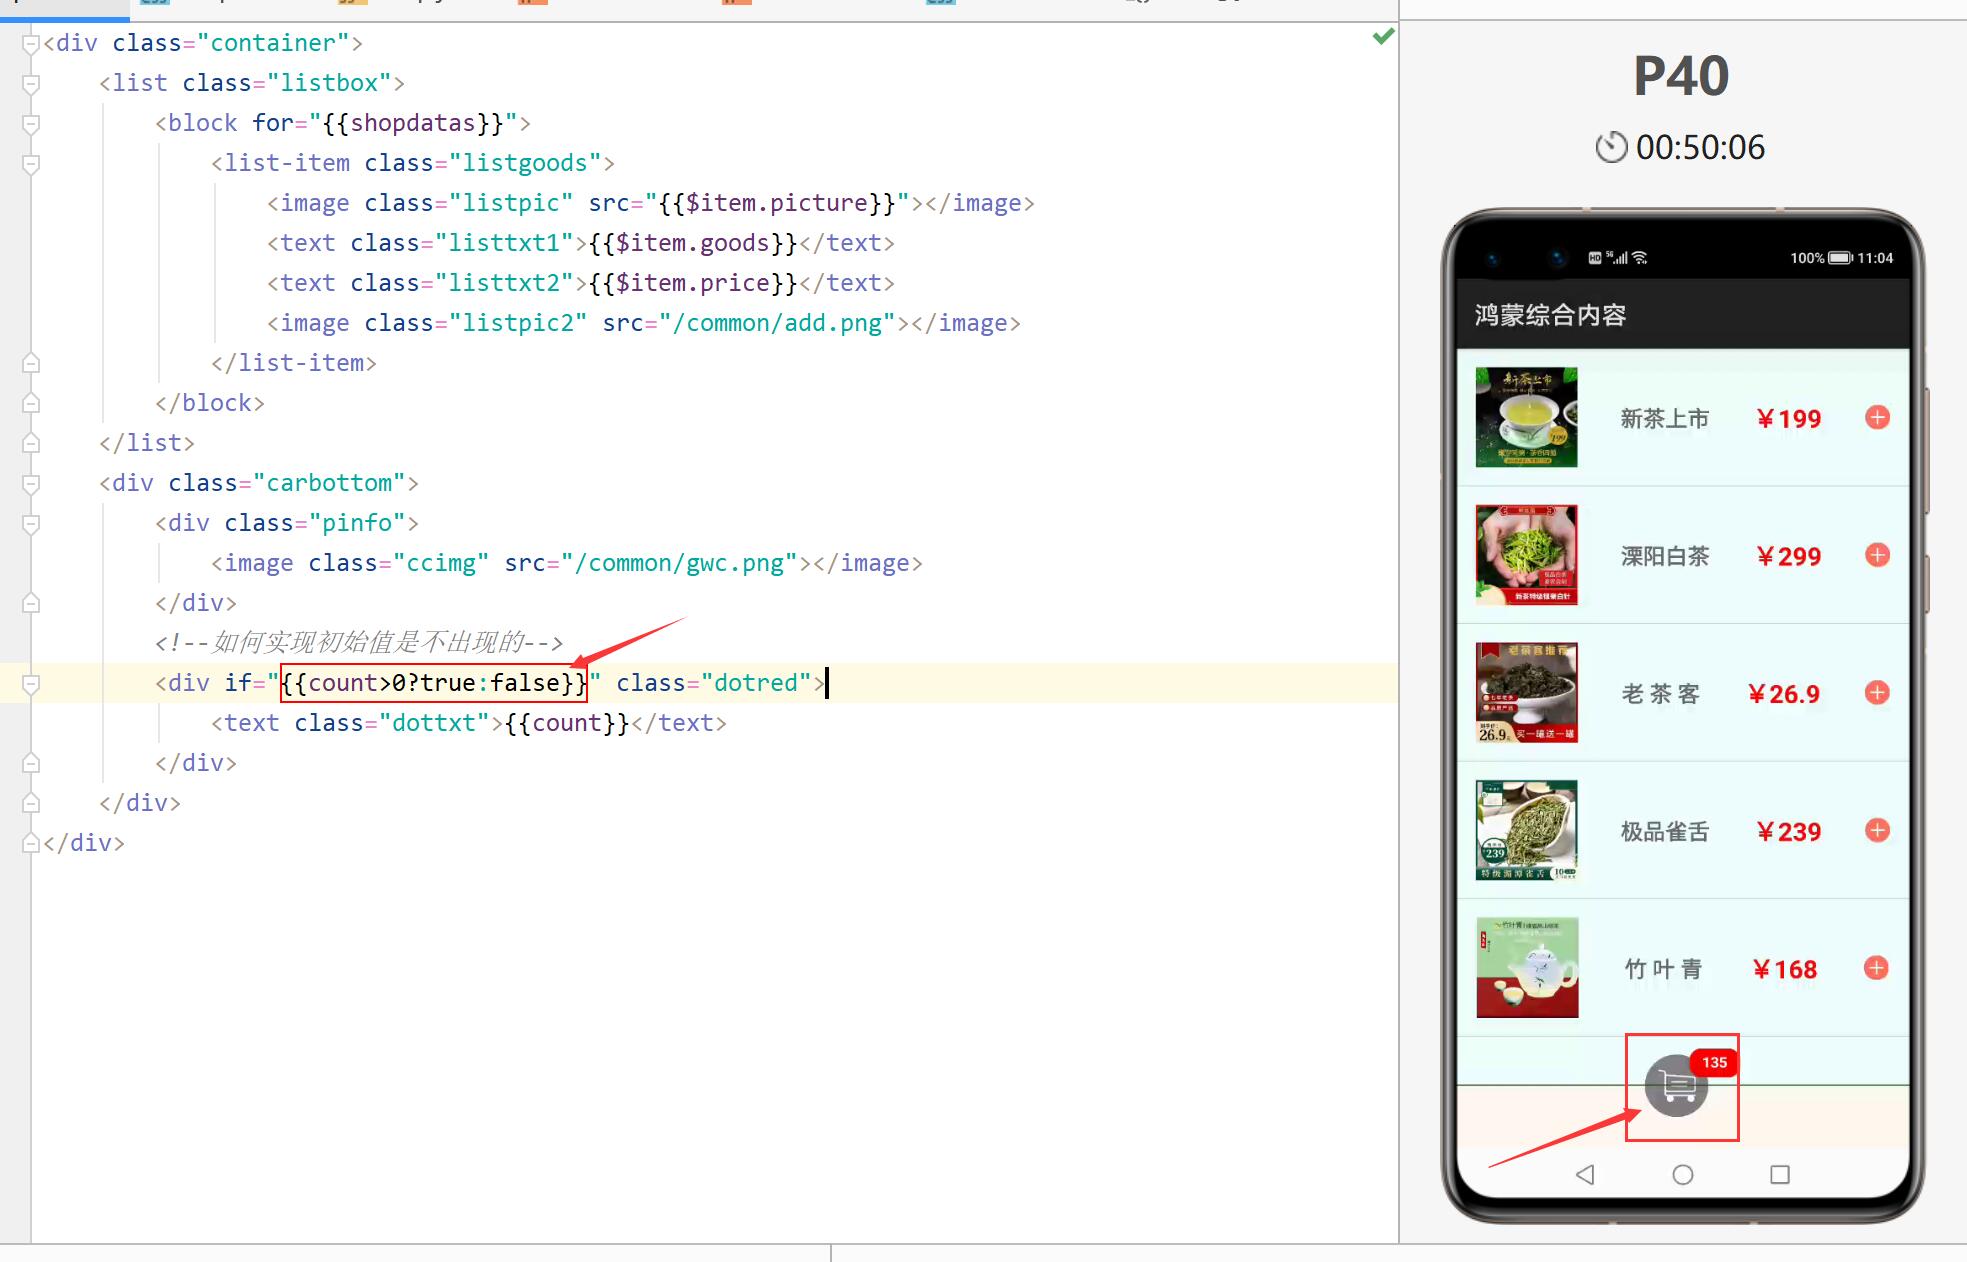The height and width of the screenshot is (1262, 1967).
Task: Tap the red 135 cart badge
Action: point(1715,1063)
